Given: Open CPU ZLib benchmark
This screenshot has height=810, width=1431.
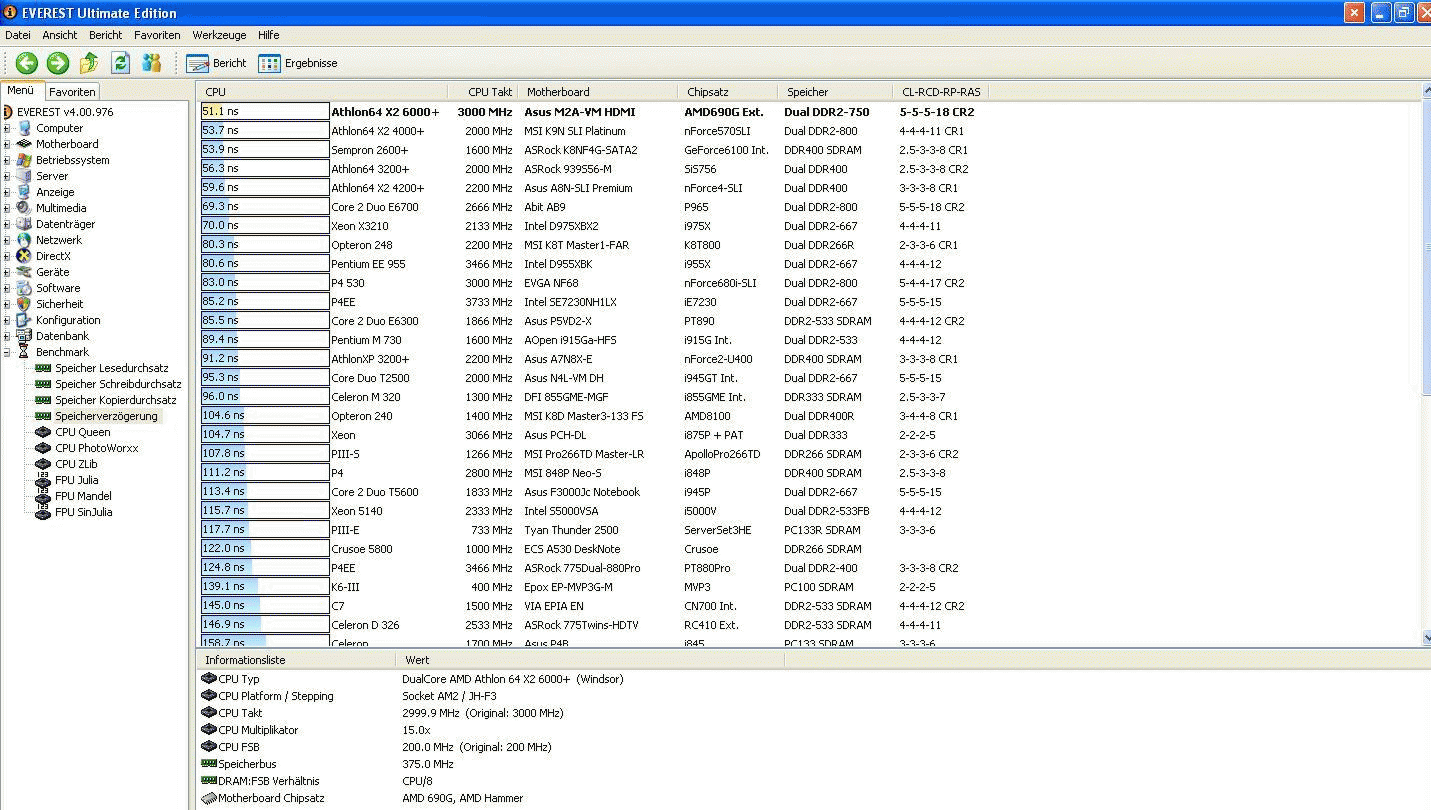Looking at the screenshot, I should click(x=76, y=464).
